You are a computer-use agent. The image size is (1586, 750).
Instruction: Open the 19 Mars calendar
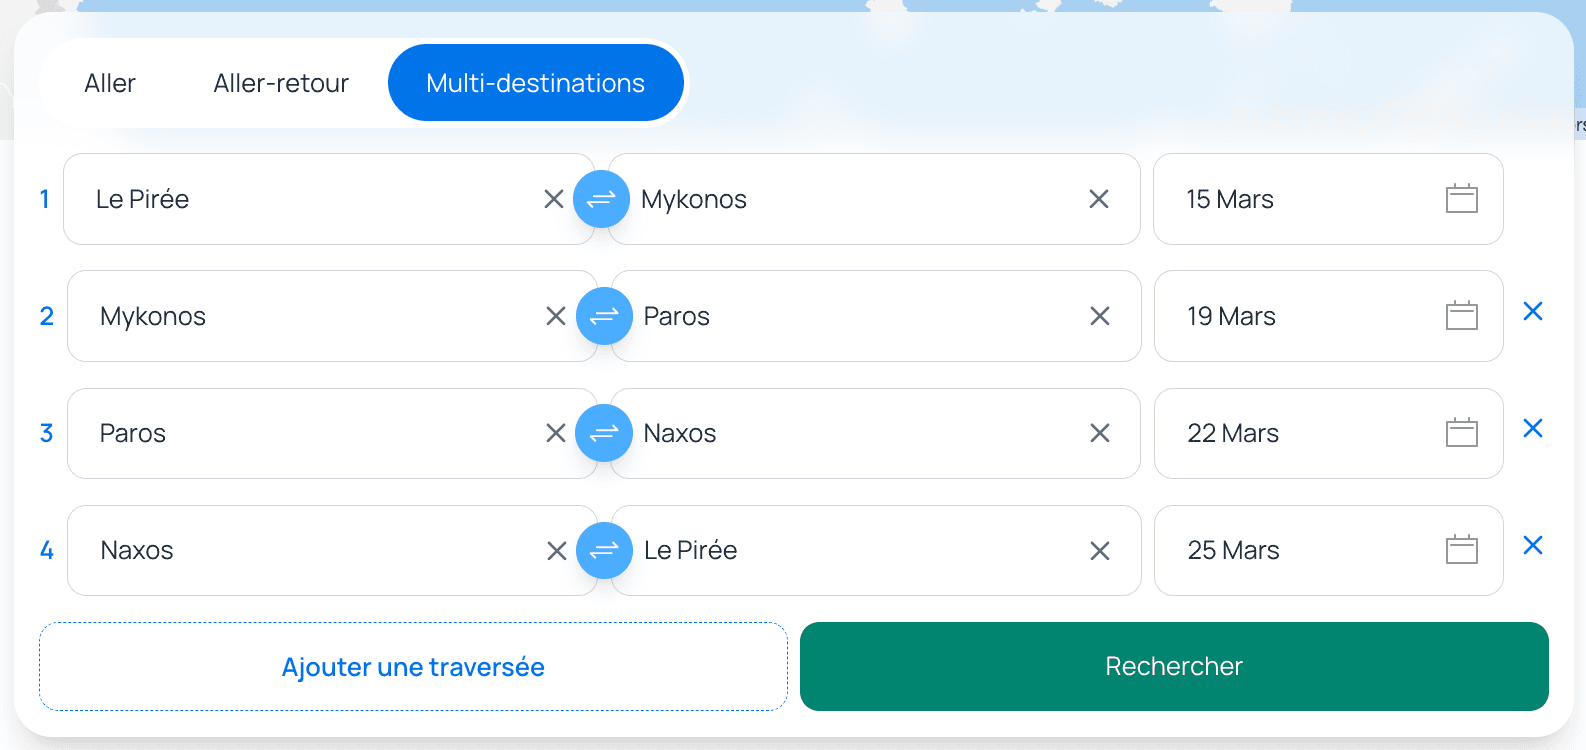tap(1461, 316)
